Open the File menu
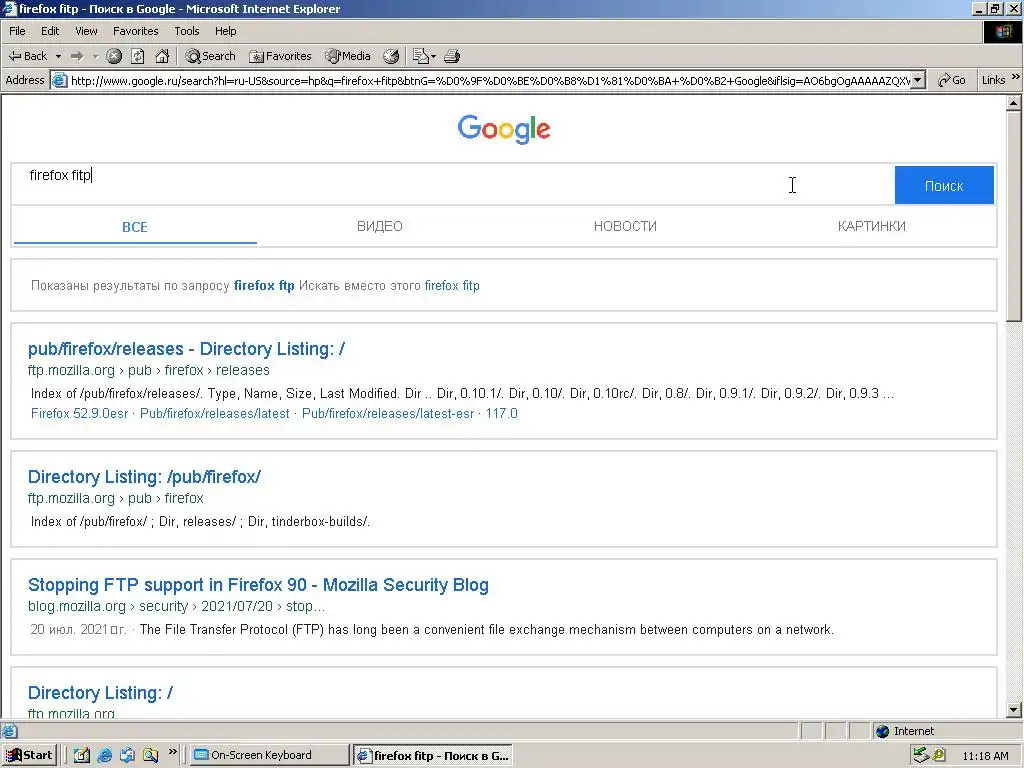 pyautogui.click(x=17, y=31)
